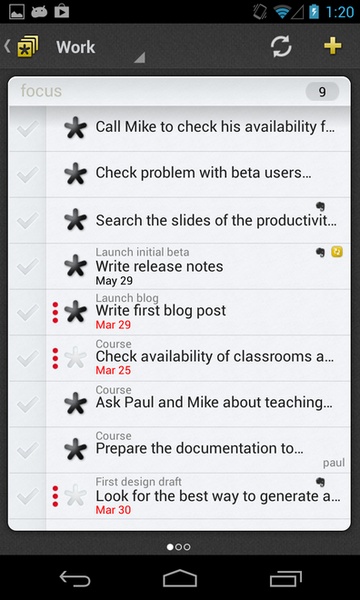Open Evernote icon on First design draft task
The image size is (360, 600).
coord(321,482)
